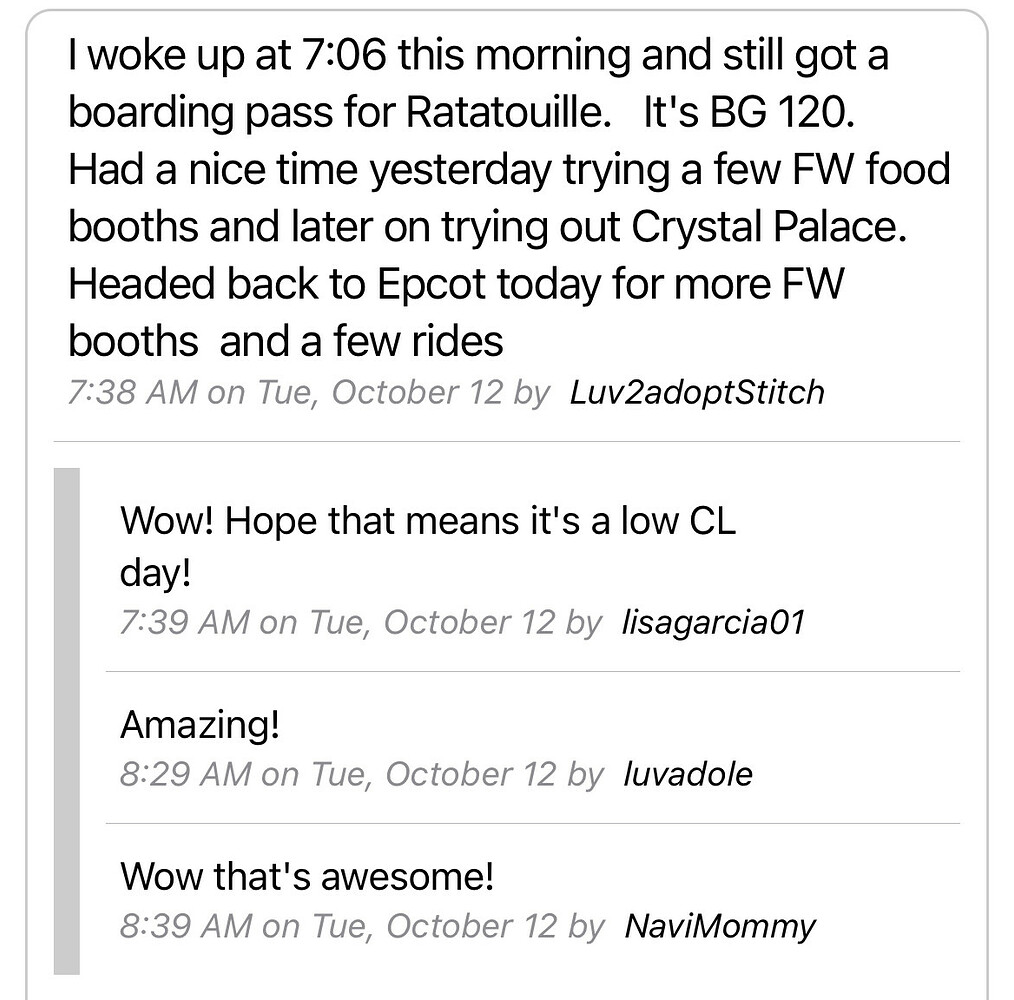The width and height of the screenshot is (1014, 1000).
Task: Click 'I woke up at 7:06' opening line
Action: point(230,55)
